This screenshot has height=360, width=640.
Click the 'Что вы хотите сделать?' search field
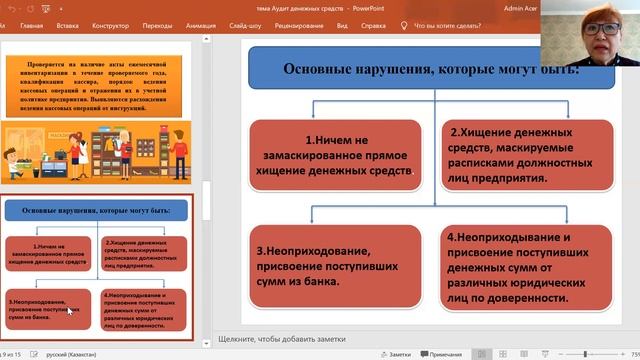pos(447,26)
